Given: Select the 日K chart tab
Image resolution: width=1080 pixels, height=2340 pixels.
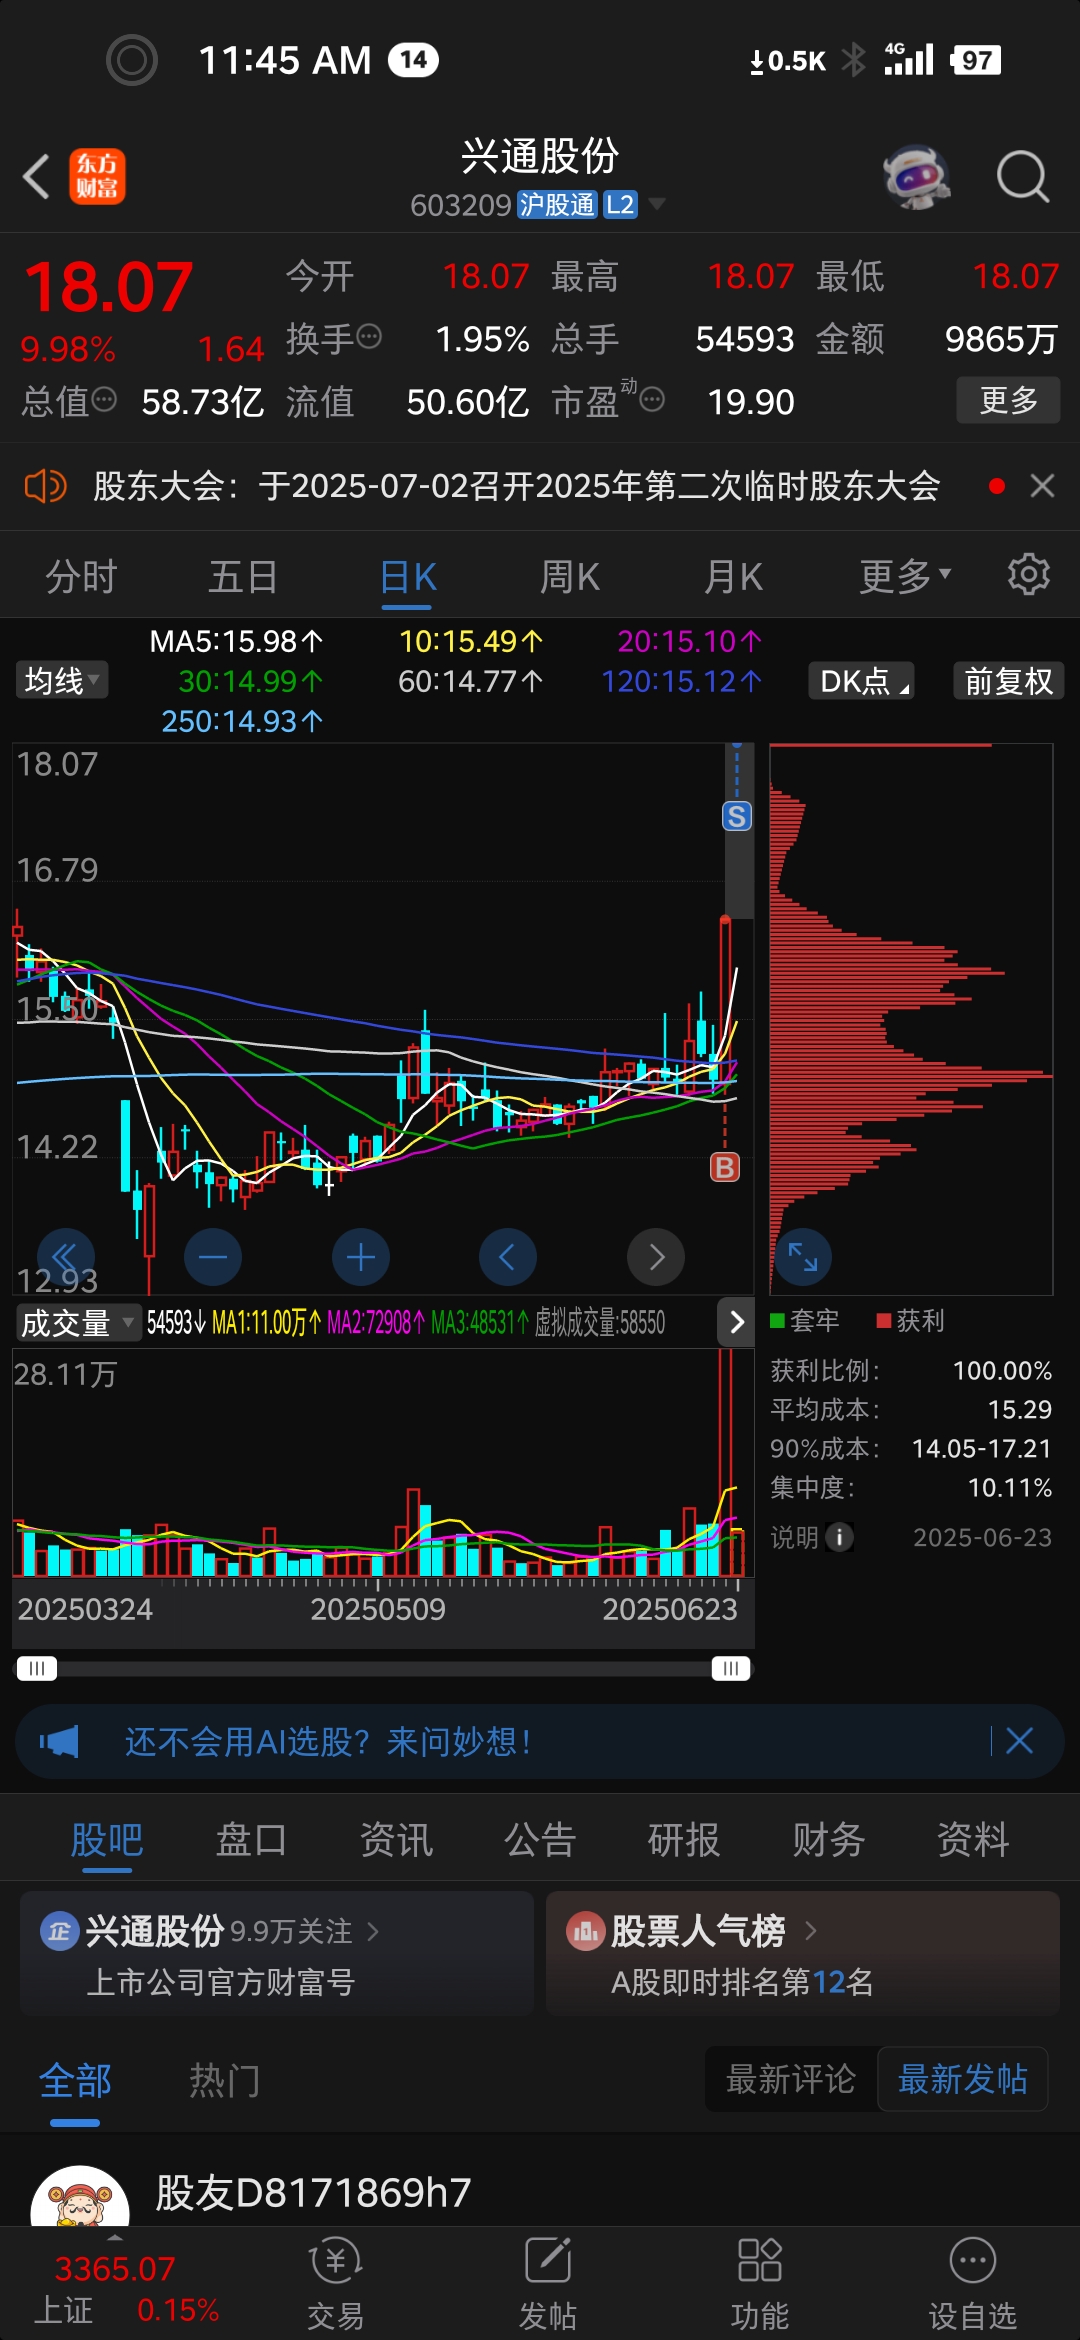Looking at the screenshot, I should 408,577.
